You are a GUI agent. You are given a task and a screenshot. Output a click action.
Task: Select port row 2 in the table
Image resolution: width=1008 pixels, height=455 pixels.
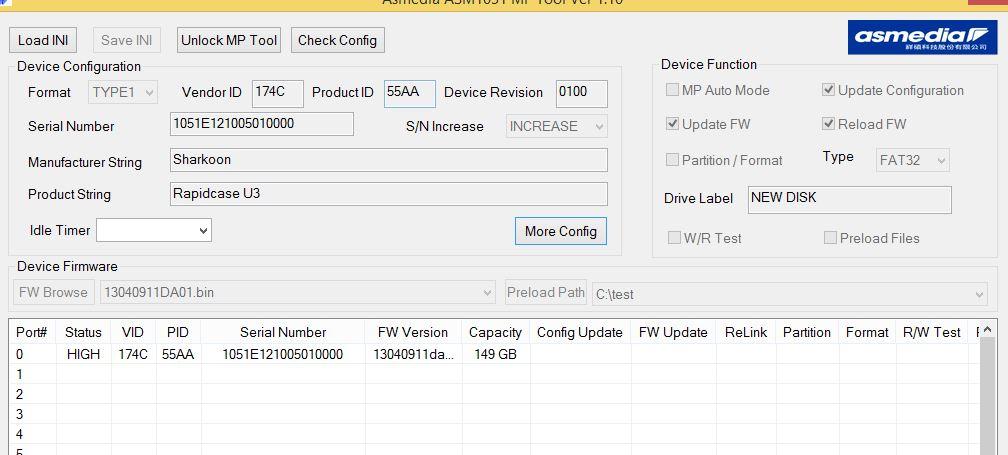[493, 394]
